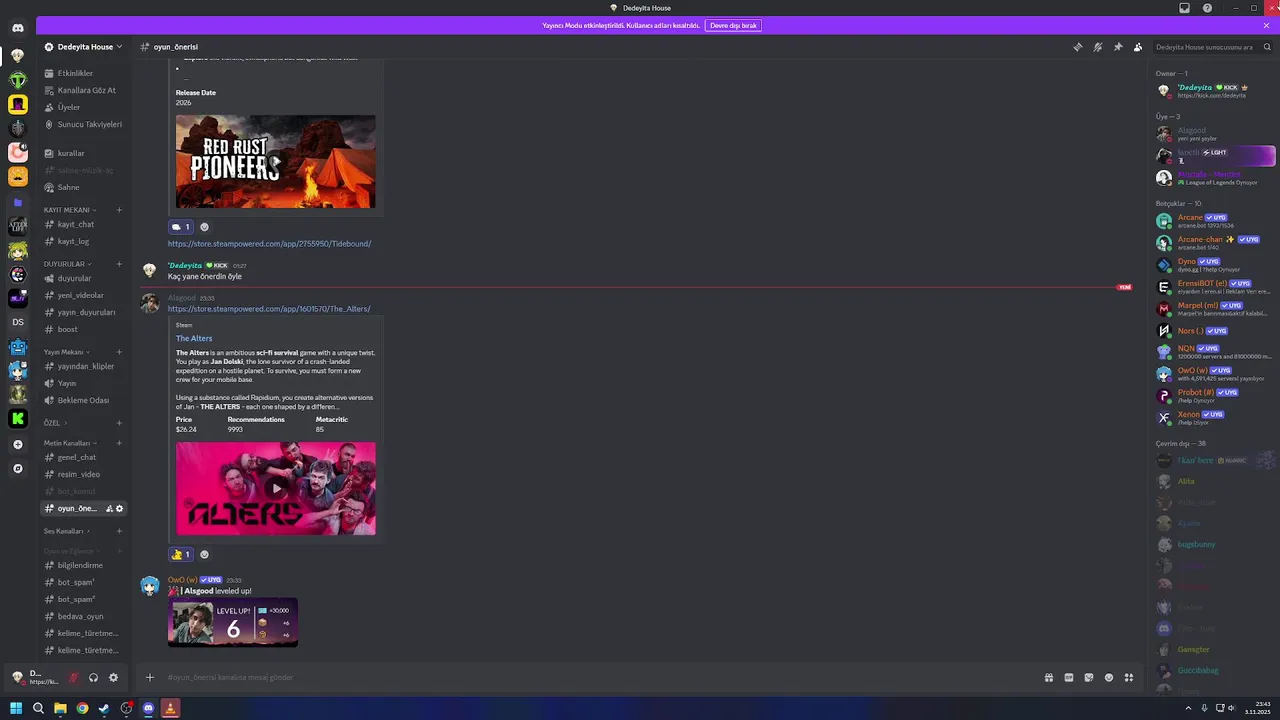Toggle microphone mute in user panel
1280x720 pixels.
(x=73, y=677)
